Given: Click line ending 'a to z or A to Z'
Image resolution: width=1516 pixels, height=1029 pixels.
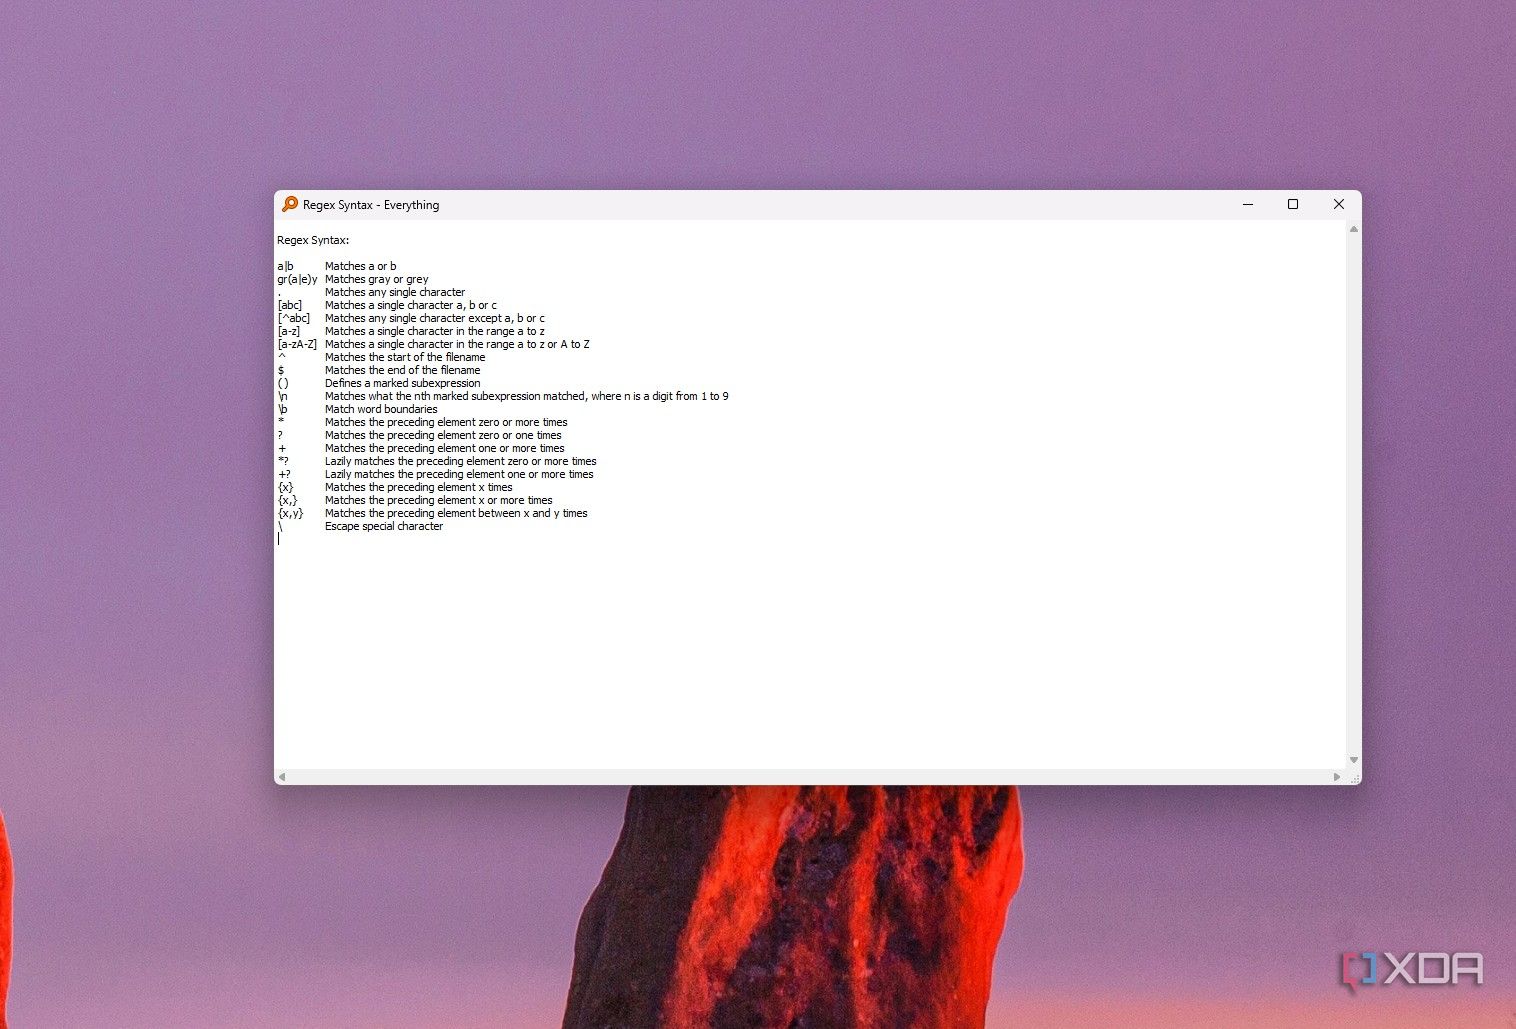Looking at the screenshot, I should (x=457, y=344).
